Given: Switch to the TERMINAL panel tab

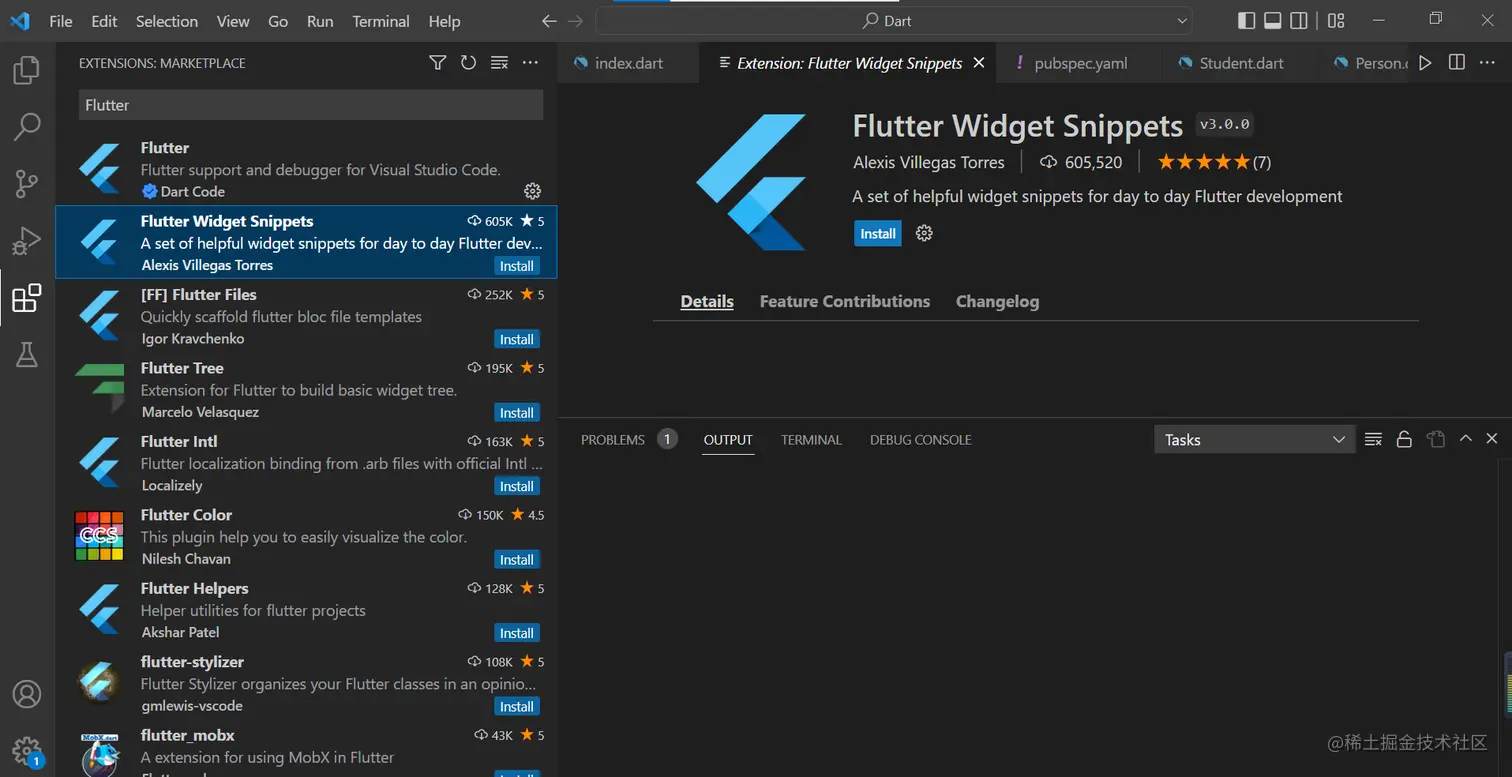Looking at the screenshot, I should (811, 439).
